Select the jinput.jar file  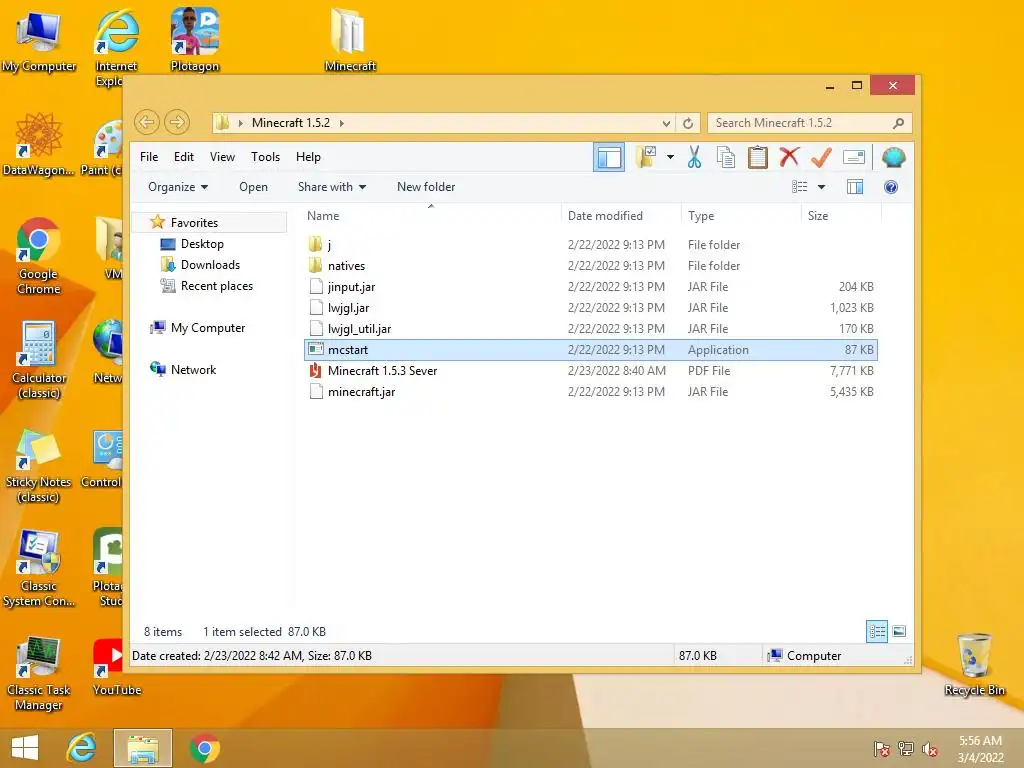click(590, 287)
